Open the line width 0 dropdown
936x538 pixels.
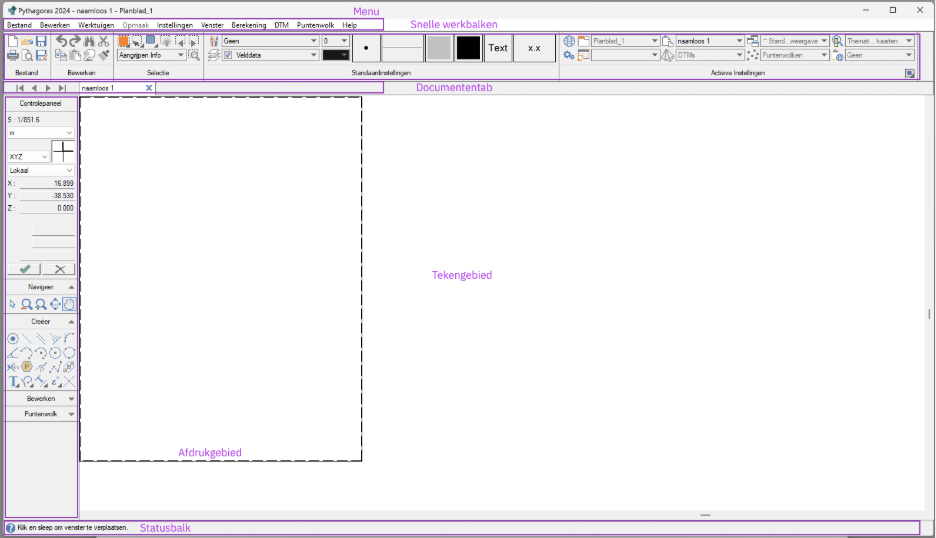click(x=335, y=41)
